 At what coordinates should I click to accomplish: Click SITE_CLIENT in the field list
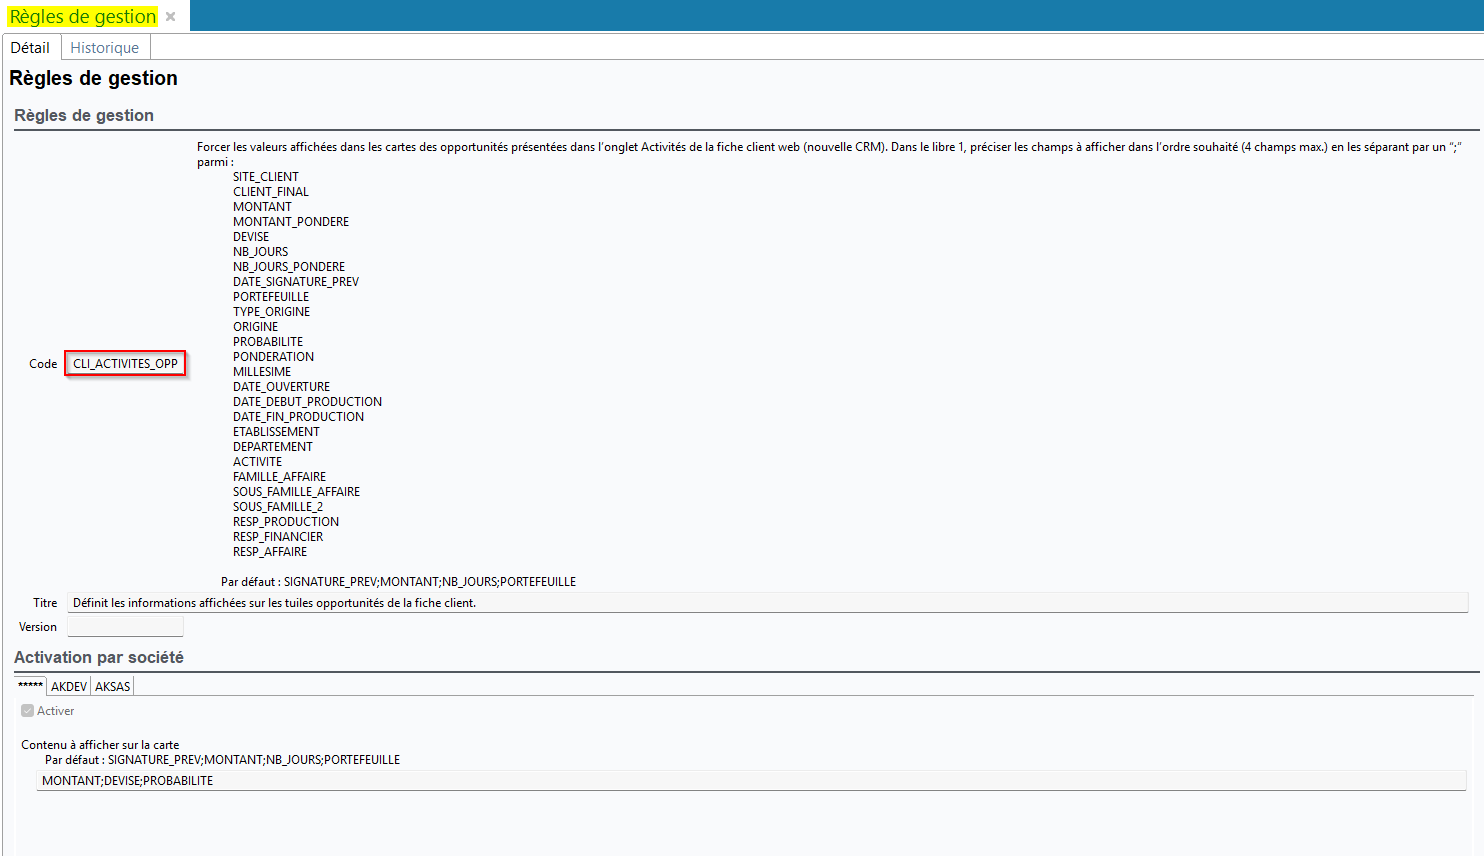(266, 177)
